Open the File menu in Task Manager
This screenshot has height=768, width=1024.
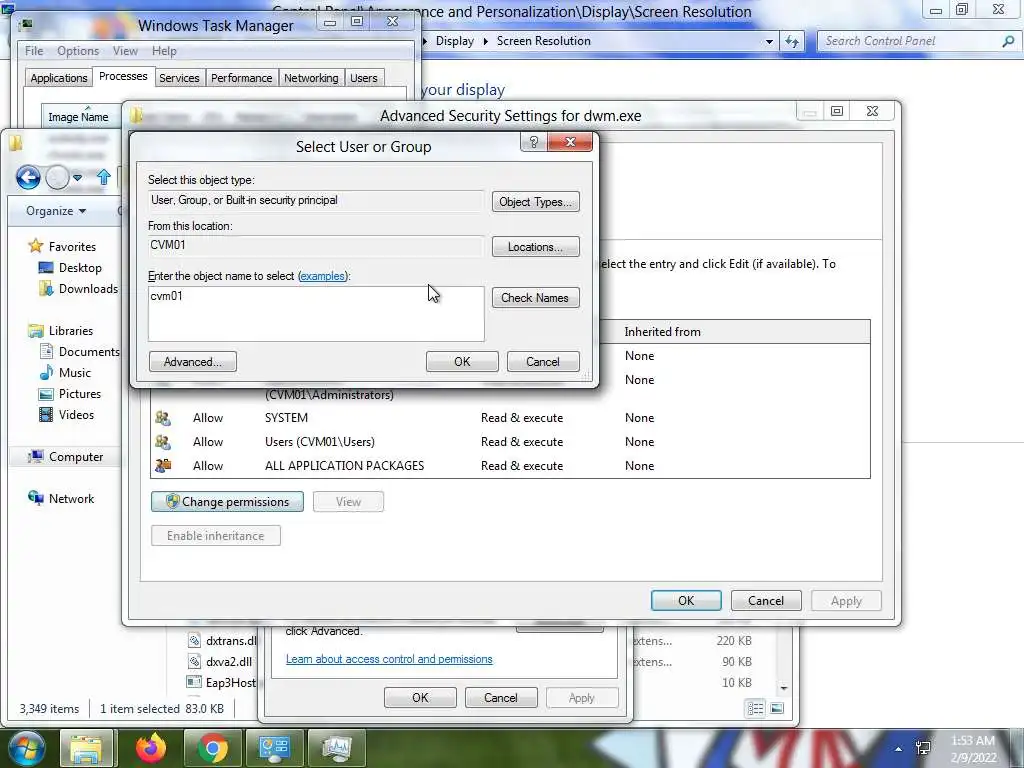click(x=34, y=51)
